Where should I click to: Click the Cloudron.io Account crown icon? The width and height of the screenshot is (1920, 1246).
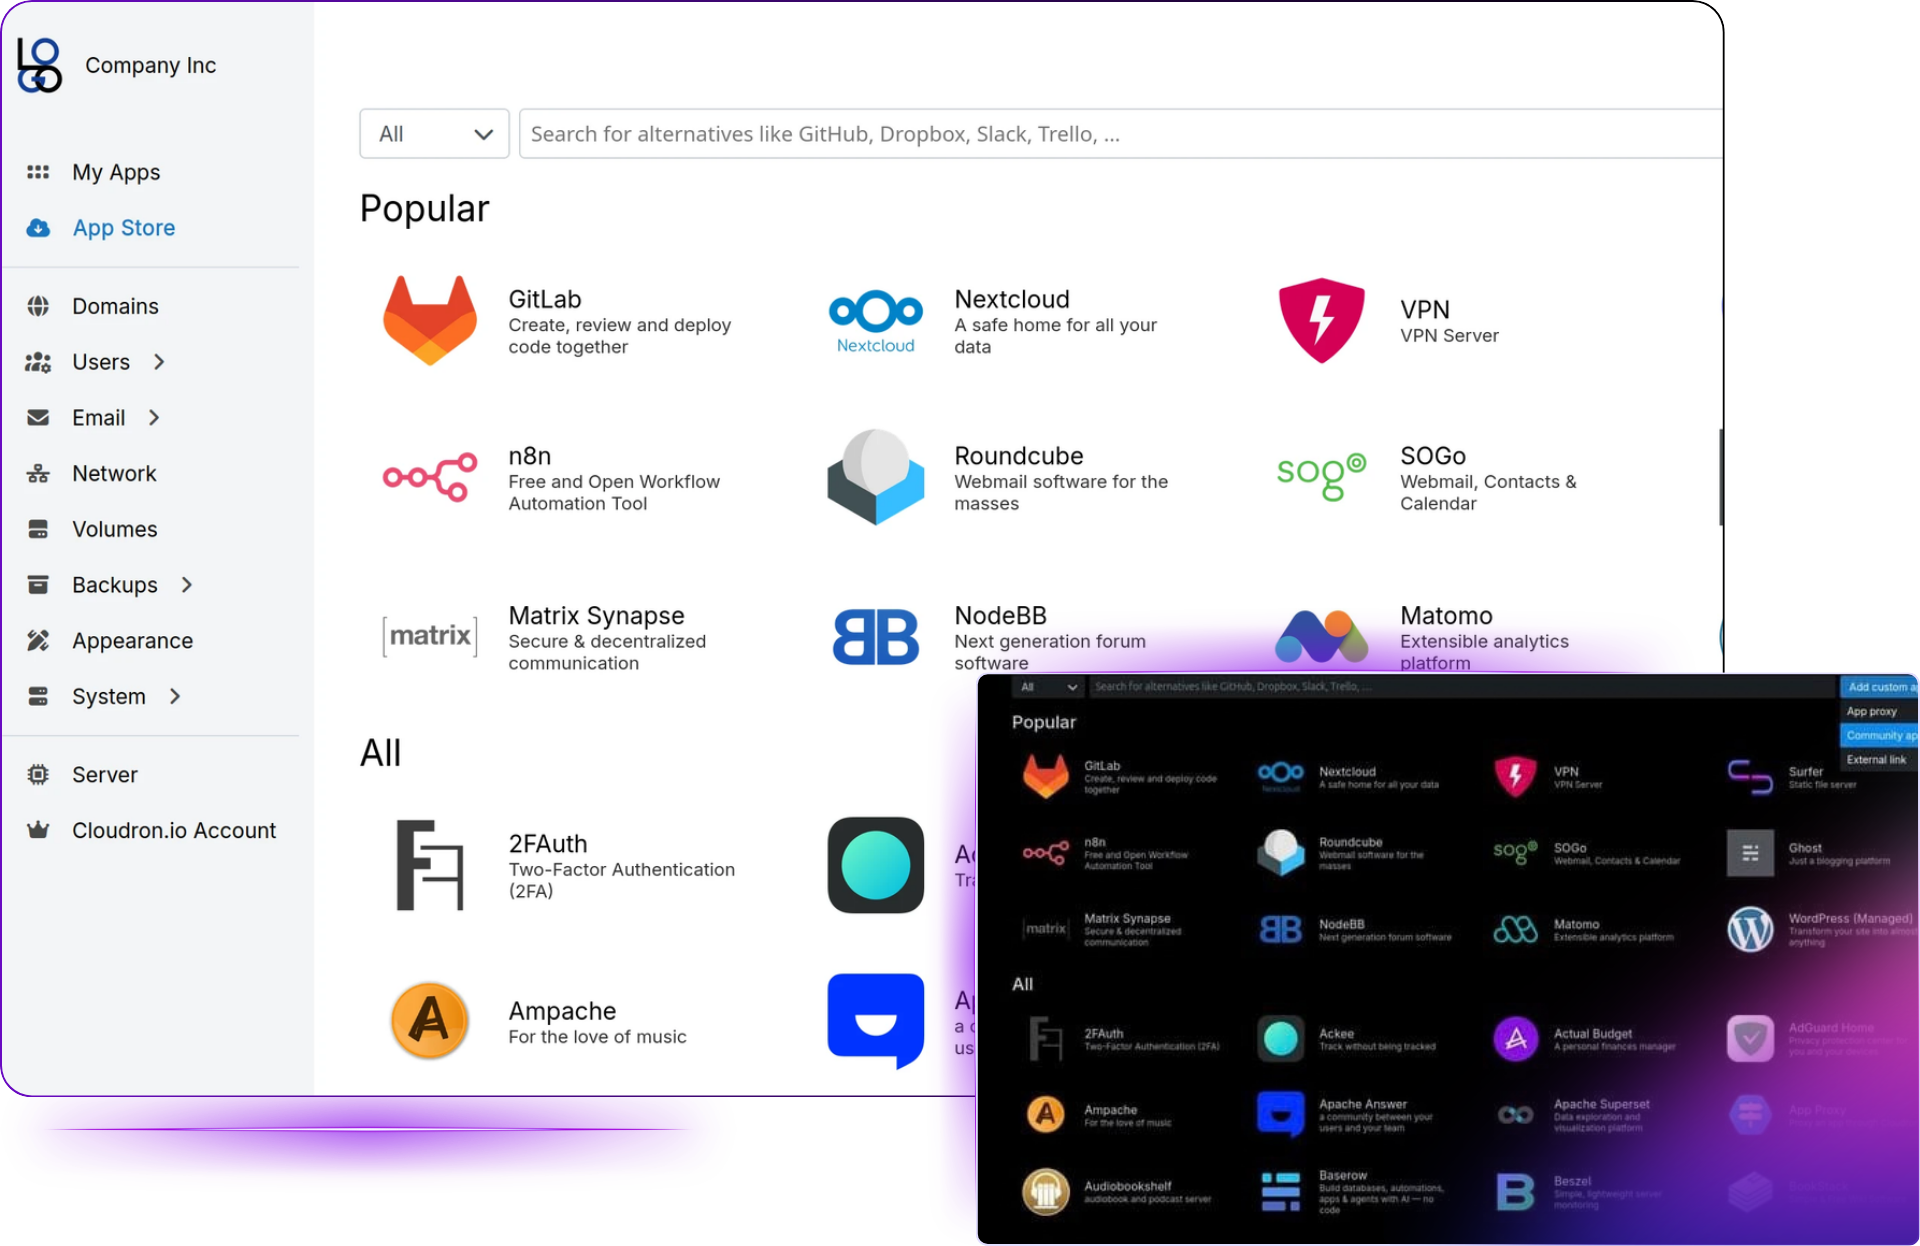coord(38,830)
